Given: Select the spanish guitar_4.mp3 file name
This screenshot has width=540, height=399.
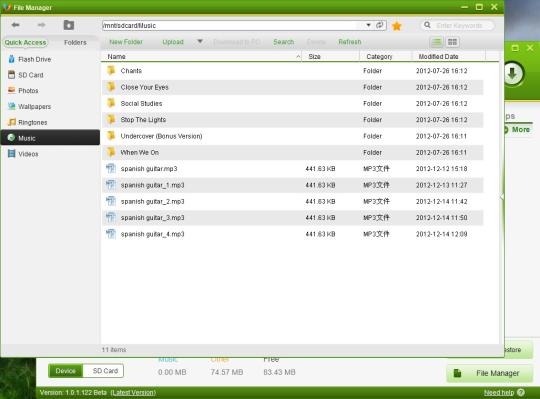Looking at the screenshot, I should (x=152, y=234).
